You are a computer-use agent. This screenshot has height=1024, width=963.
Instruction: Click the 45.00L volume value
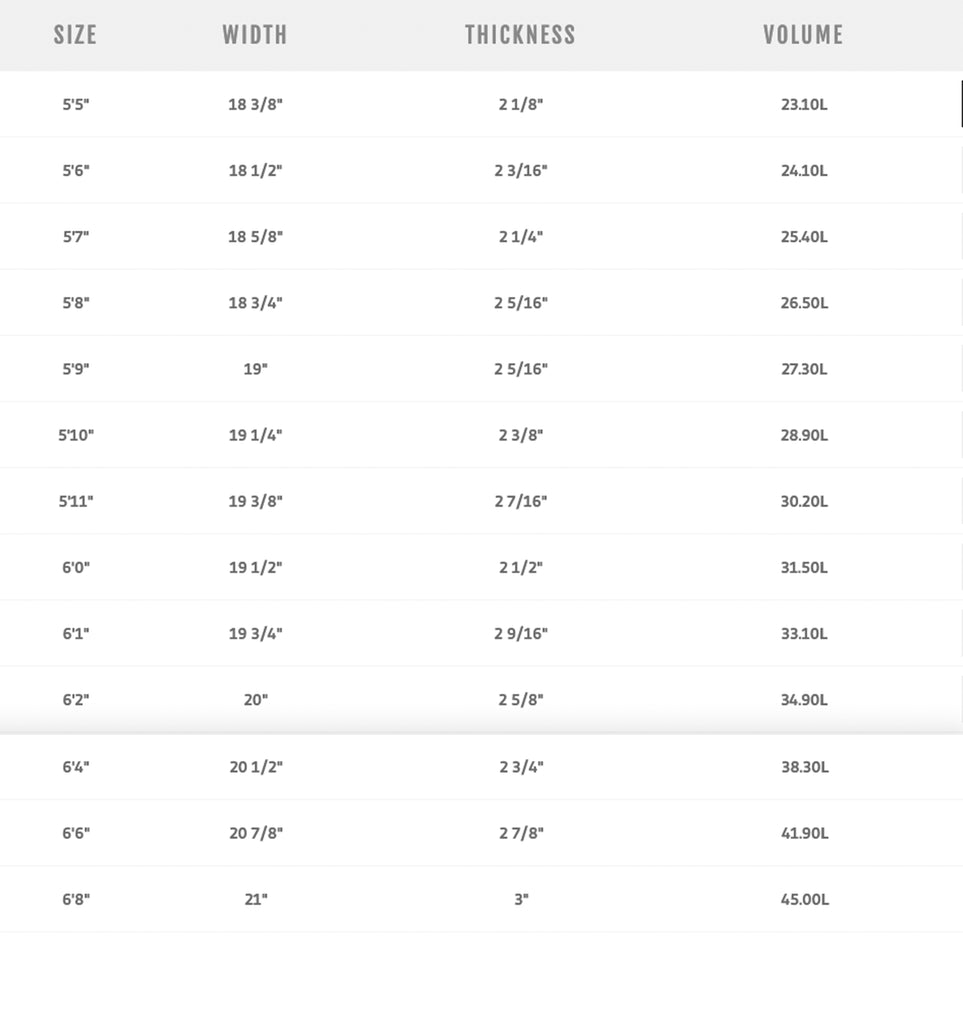pos(804,899)
